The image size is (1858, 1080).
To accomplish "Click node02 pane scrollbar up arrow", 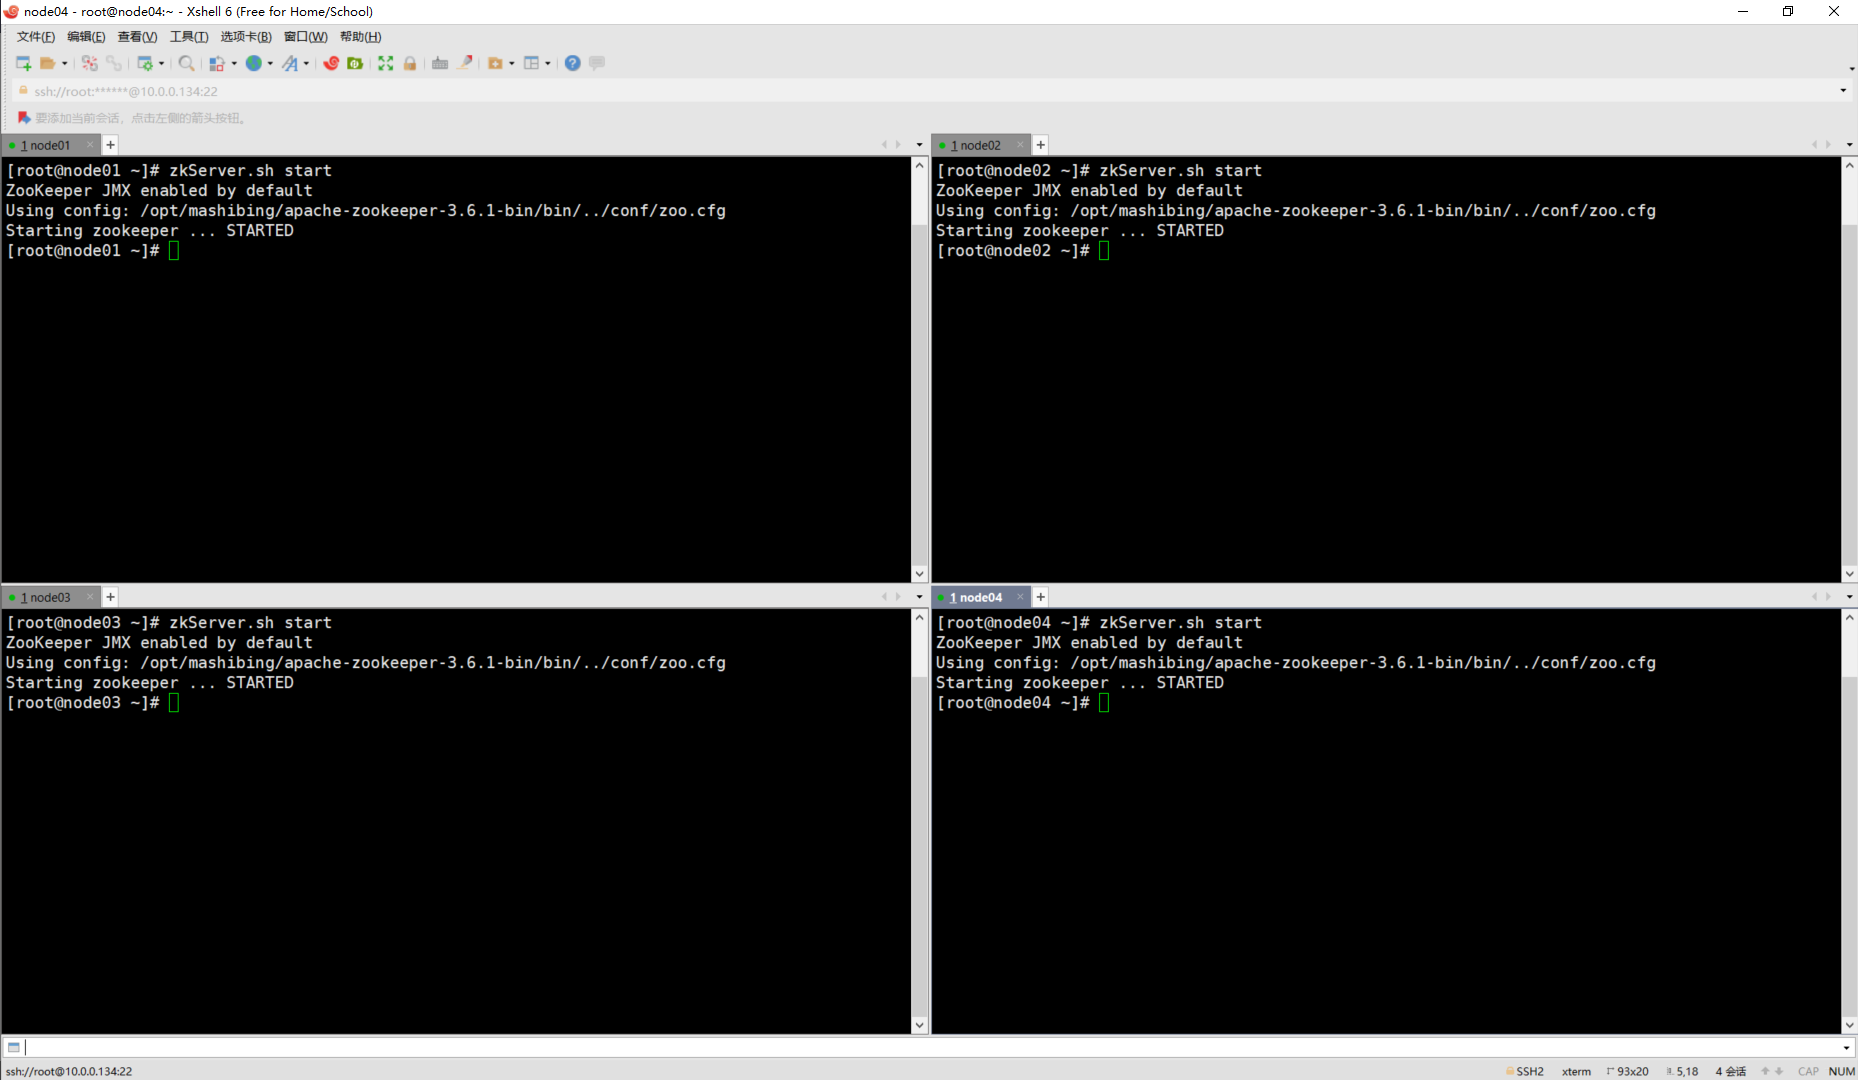I will (1849, 166).
